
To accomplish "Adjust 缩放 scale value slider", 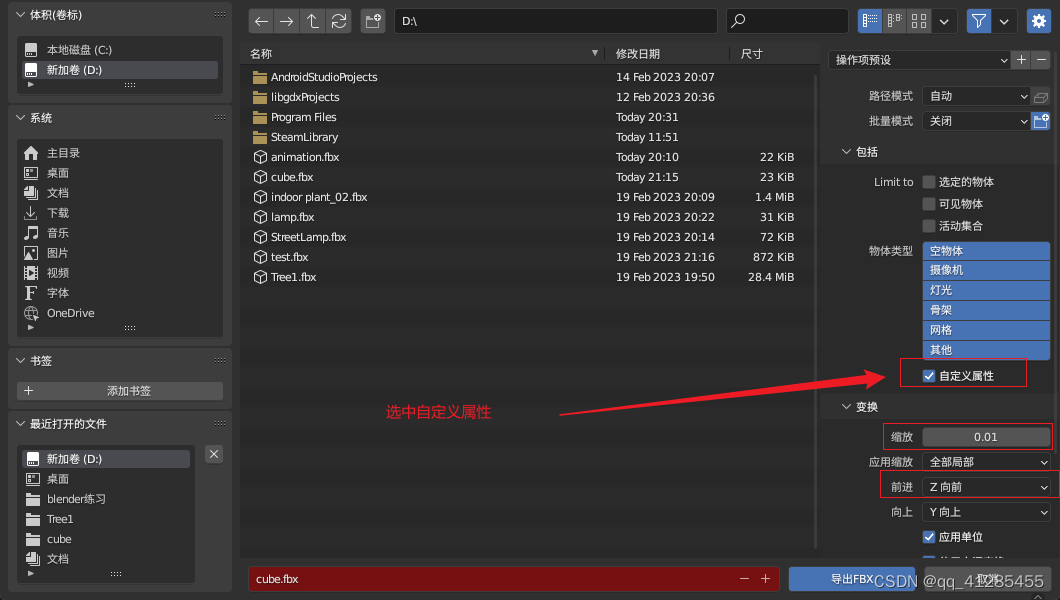I will point(986,437).
